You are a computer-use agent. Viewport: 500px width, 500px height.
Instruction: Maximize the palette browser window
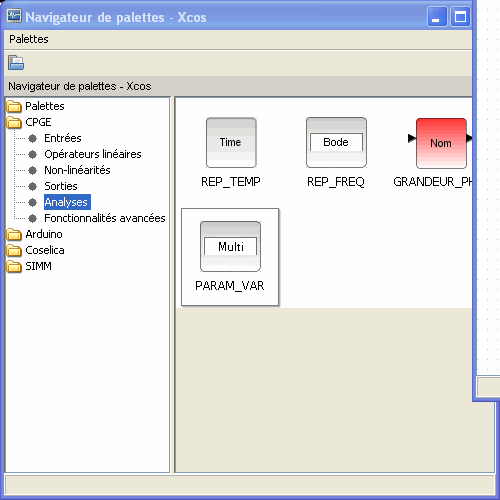pos(460,17)
